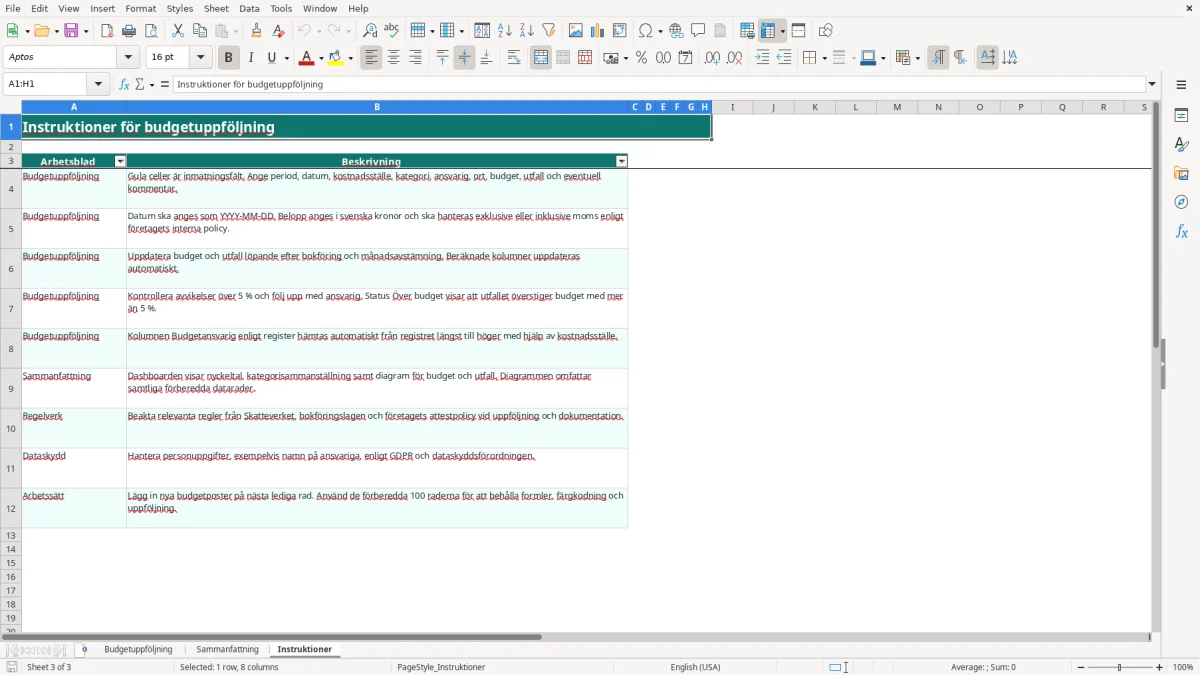Open font size dropdown arrow
The image size is (1200, 675).
[x=201, y=58]
